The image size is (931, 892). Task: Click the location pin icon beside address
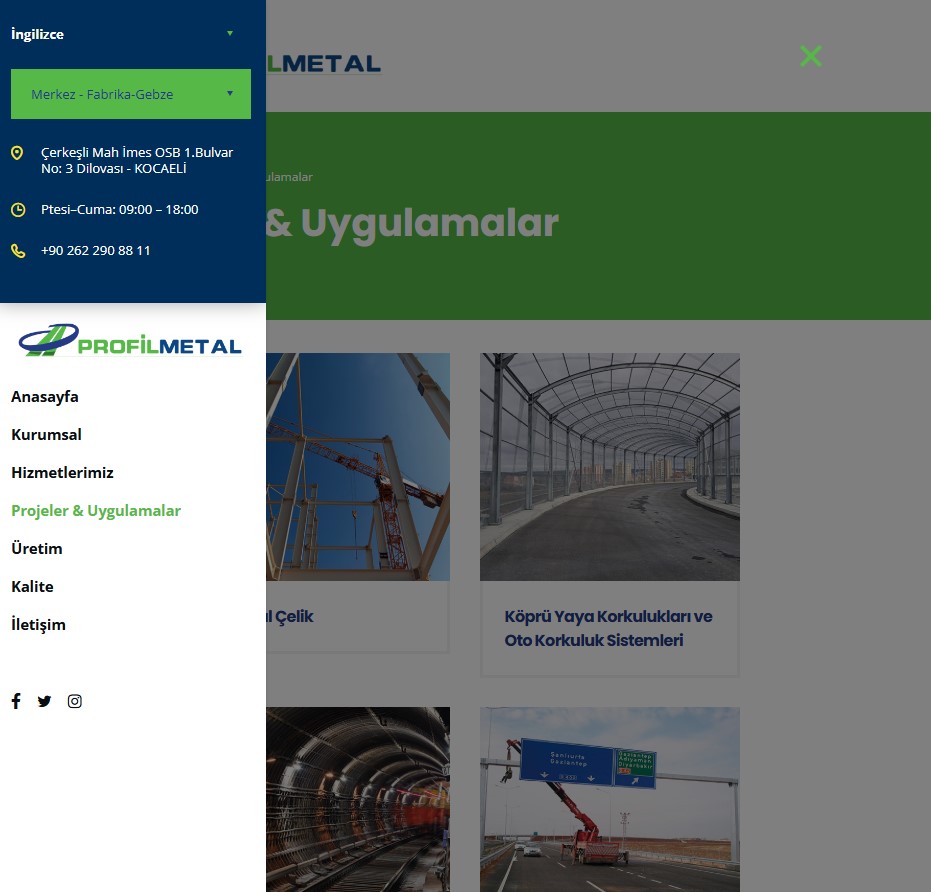(18, 153)
